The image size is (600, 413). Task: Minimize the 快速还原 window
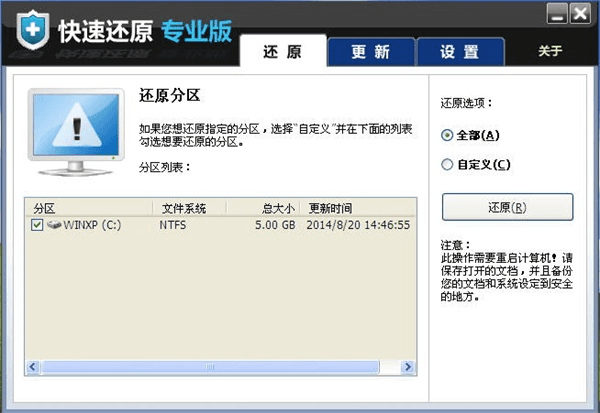coord(557,14)
